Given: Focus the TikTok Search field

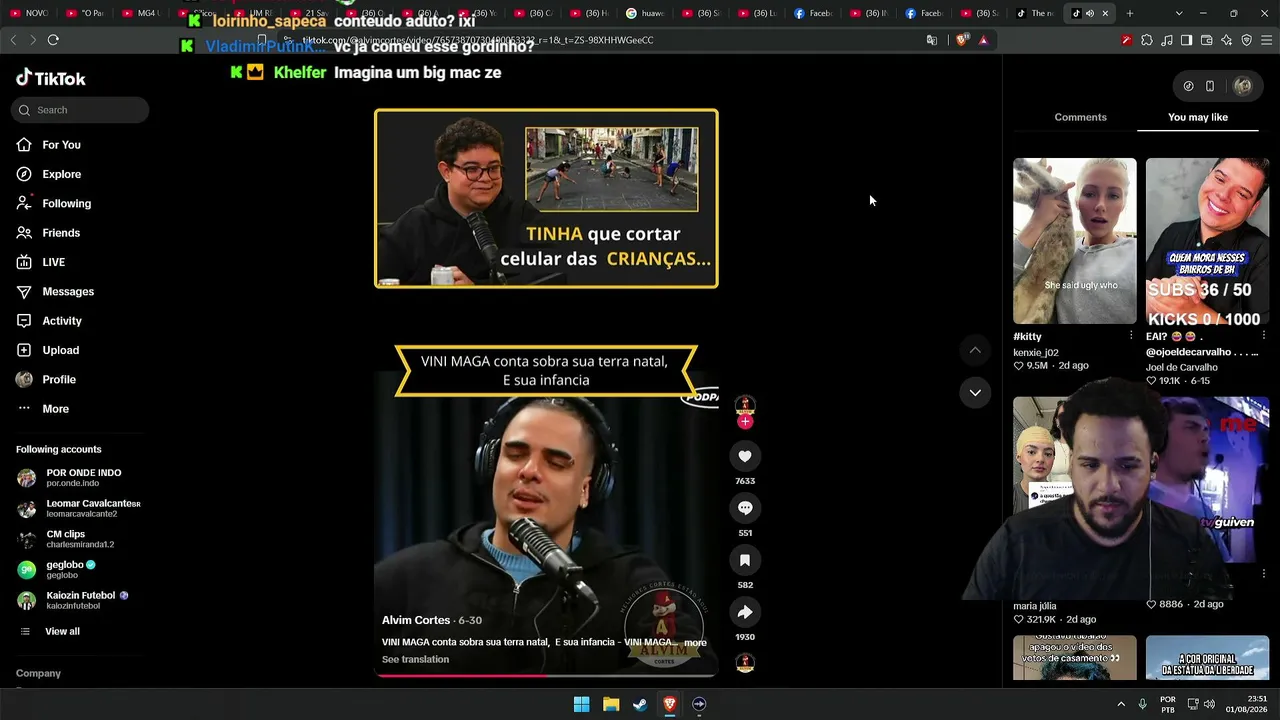Looking at the screenshot, I should click(80, 110).
